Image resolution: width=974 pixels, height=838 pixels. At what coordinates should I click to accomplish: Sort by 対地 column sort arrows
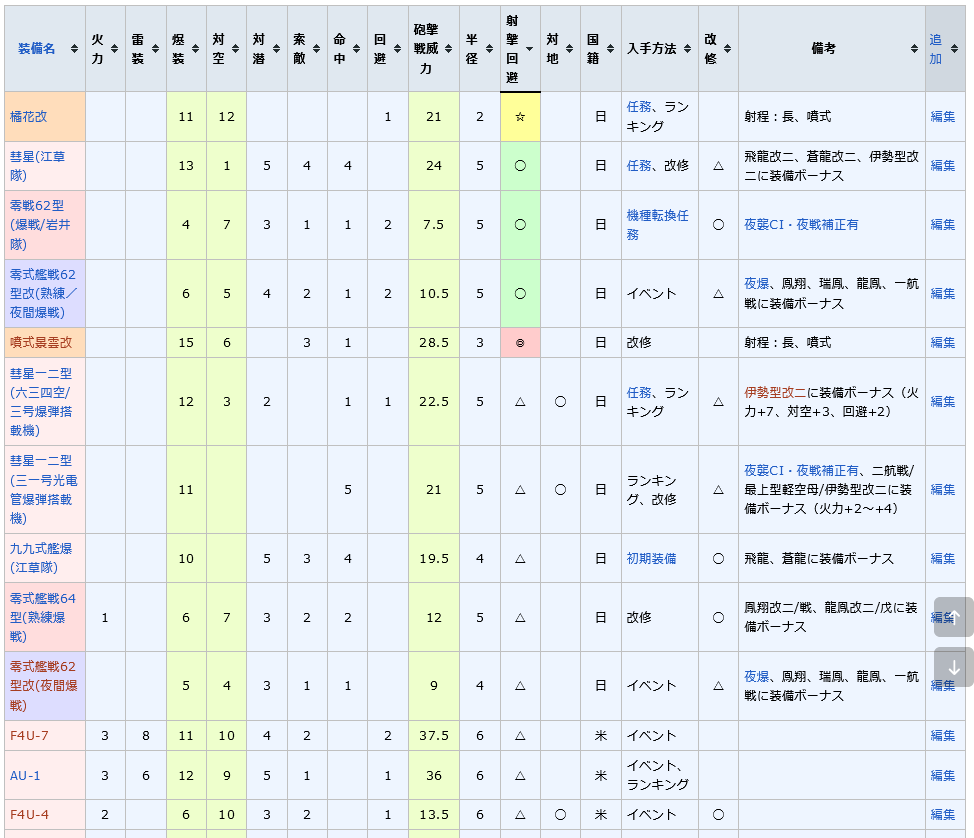pyautogui.click(x=570, y=49)
